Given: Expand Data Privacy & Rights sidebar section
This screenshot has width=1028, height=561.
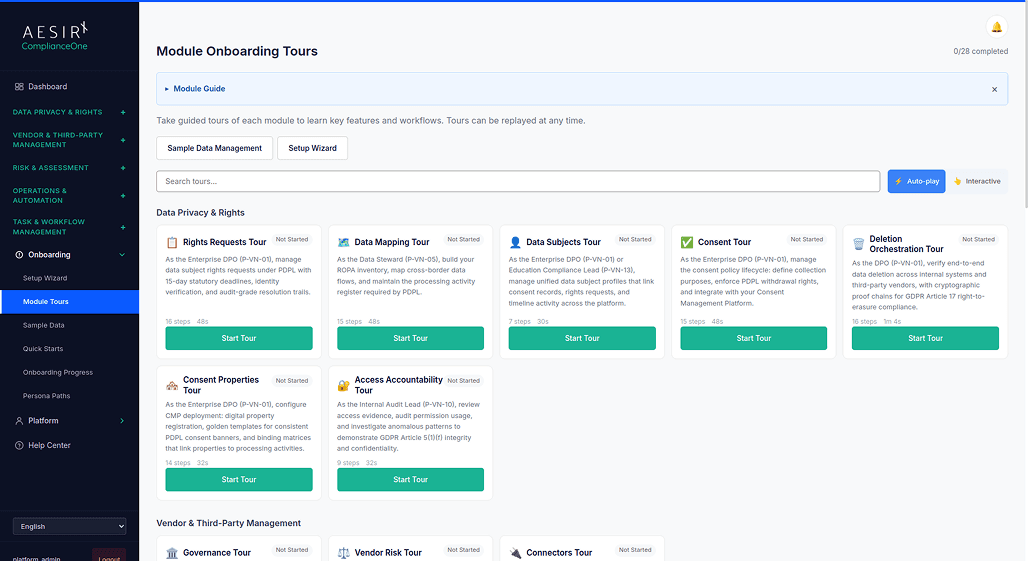Looking at the screenshot, I should pyautogui.click(x=123, y=112).
